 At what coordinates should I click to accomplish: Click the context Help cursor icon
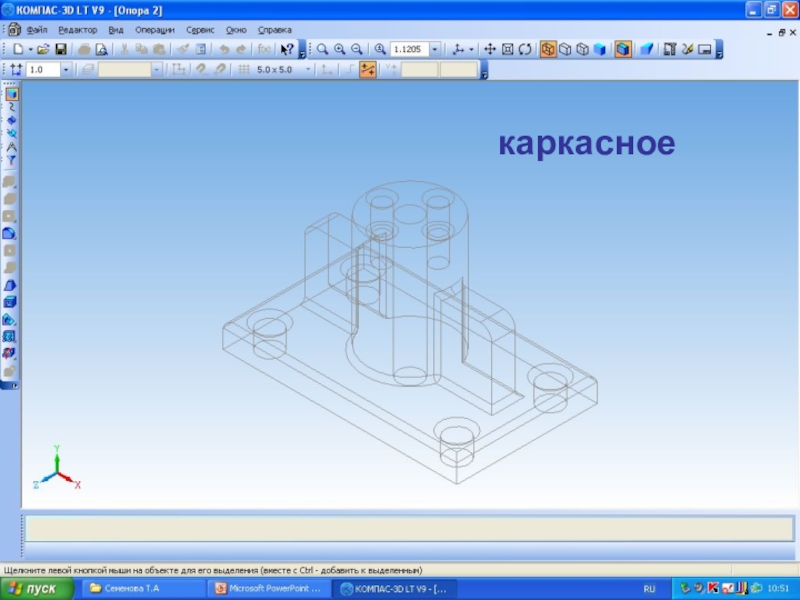pos(286,49)
